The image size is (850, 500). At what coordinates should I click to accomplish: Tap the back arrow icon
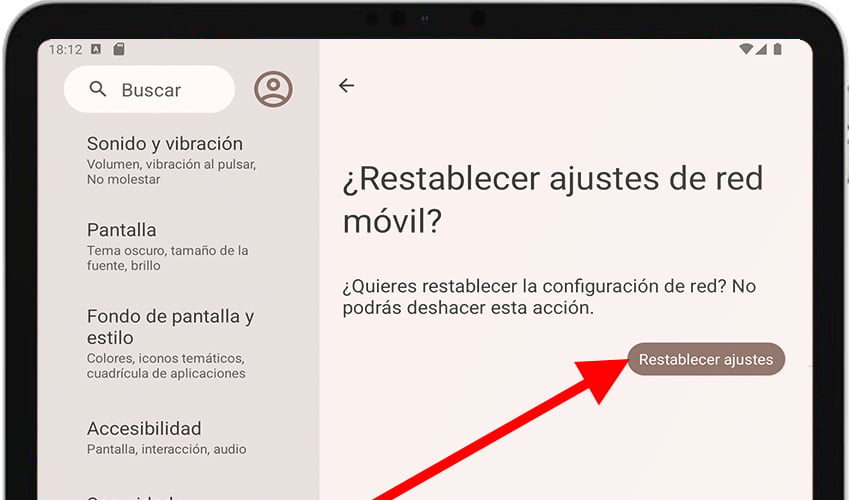coord(346,86)
